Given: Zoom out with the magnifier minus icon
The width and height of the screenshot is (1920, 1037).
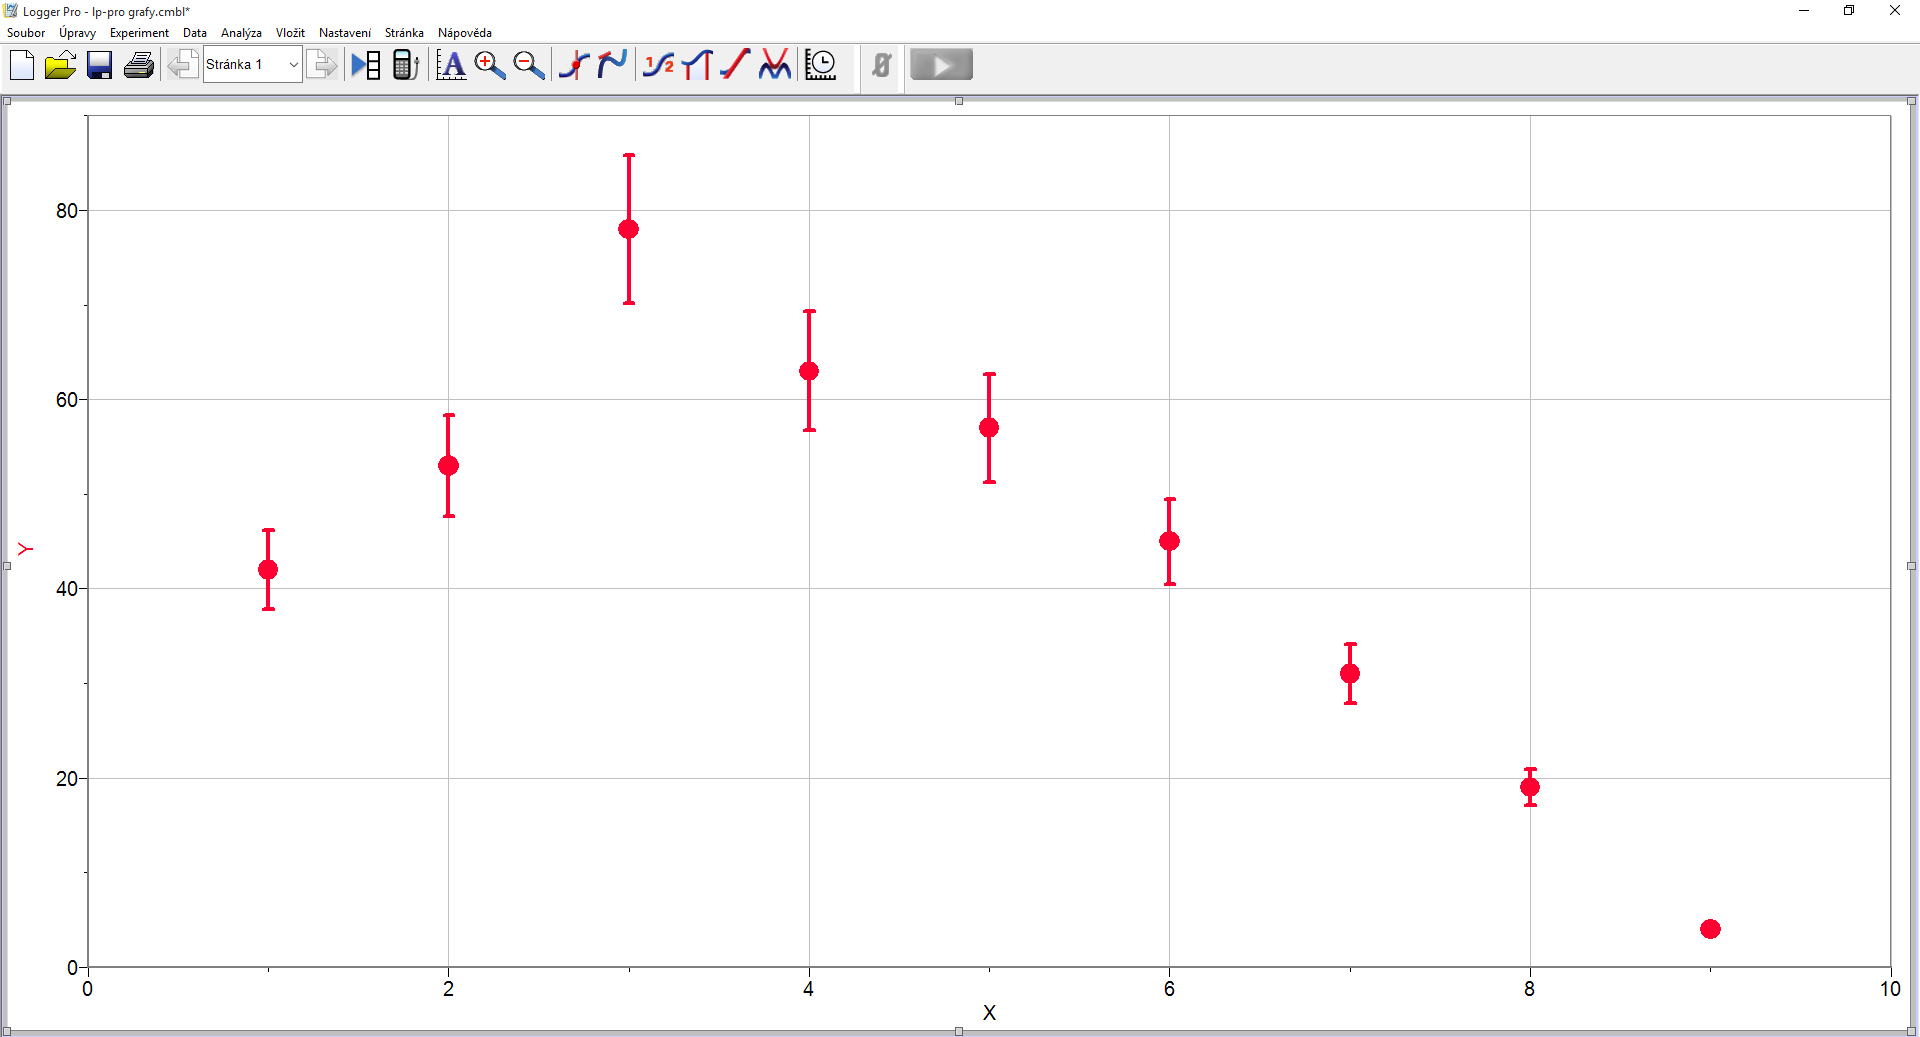Looking at the screenshot, I should click(528, 65).
